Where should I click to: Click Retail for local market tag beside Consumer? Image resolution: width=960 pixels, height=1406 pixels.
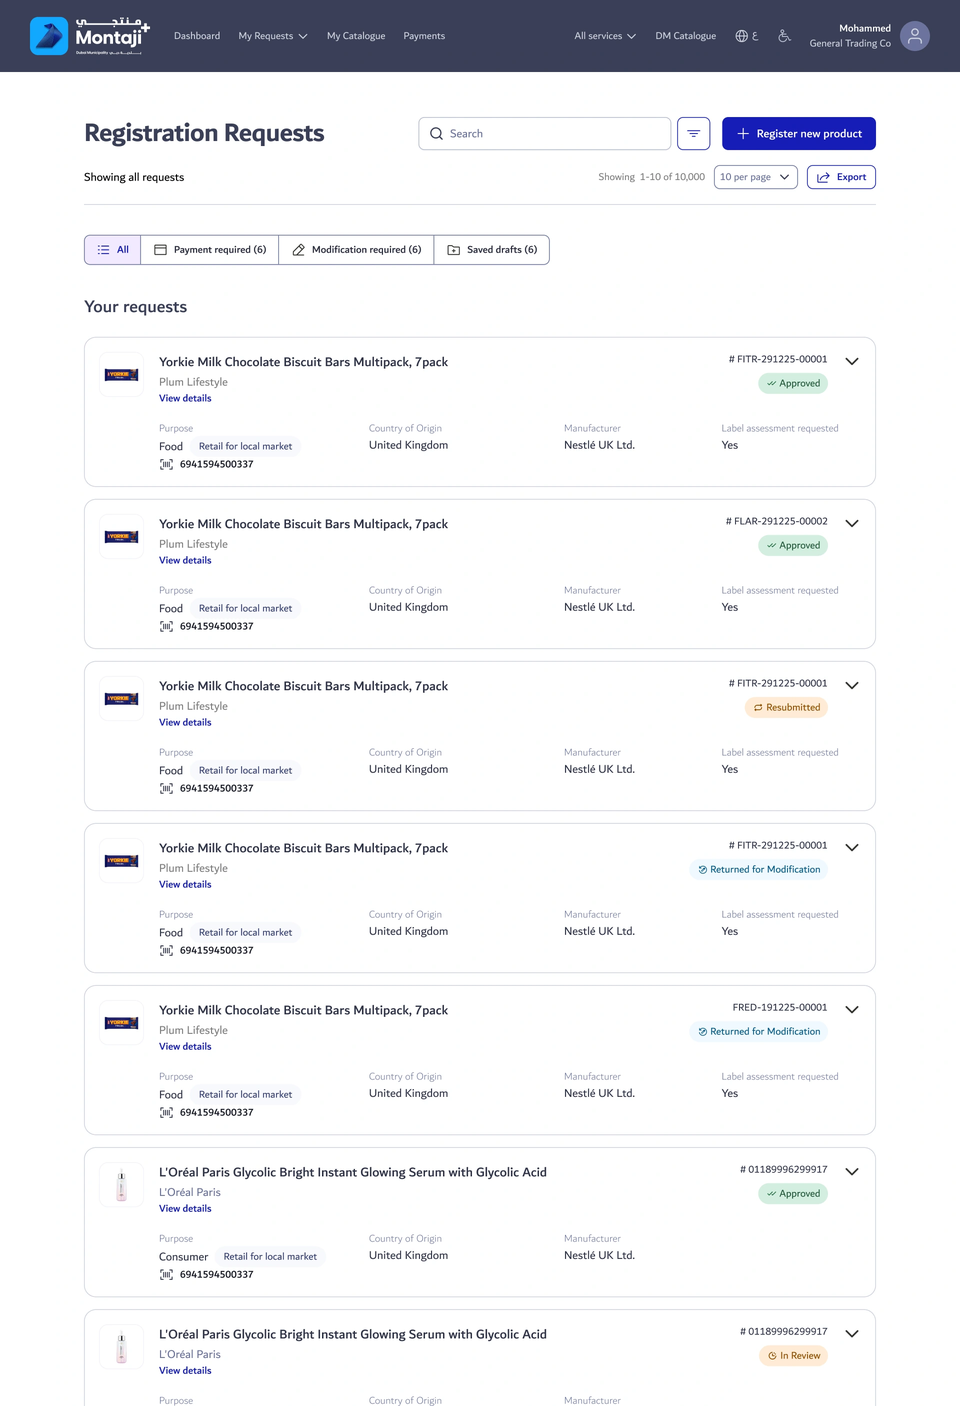[270, 1256]
